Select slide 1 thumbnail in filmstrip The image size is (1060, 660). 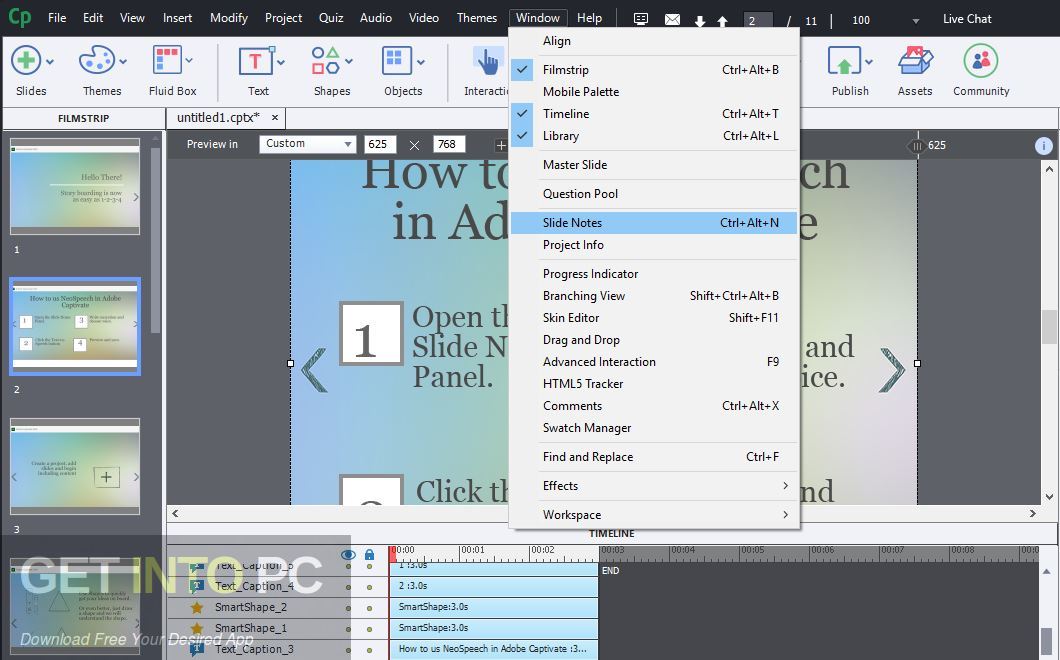point(75,187)
